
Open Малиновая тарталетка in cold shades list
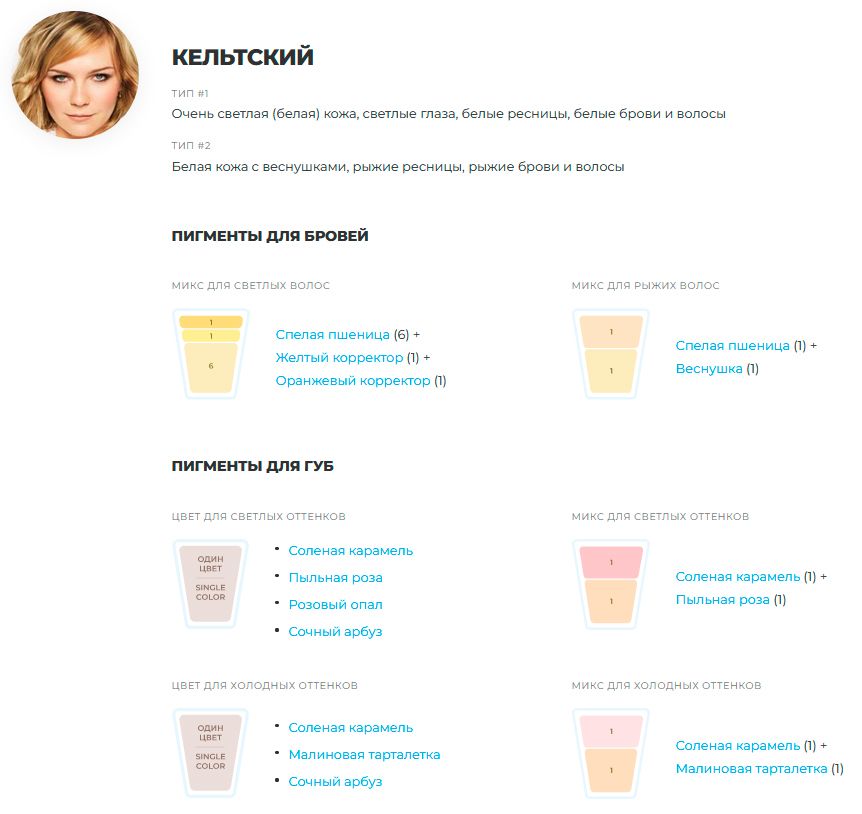(x=364, y=755)
